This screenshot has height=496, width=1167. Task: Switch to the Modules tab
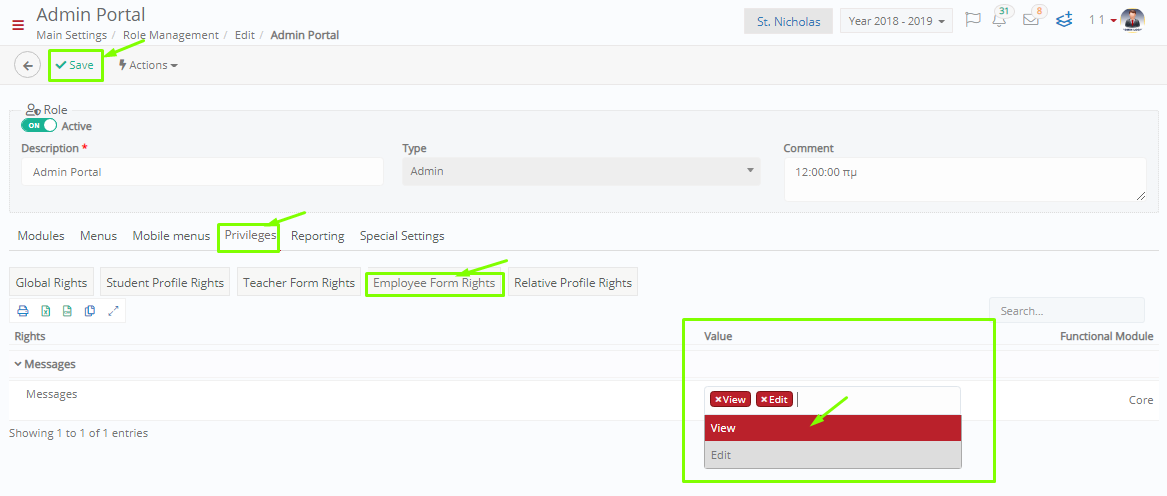[41, 236]
